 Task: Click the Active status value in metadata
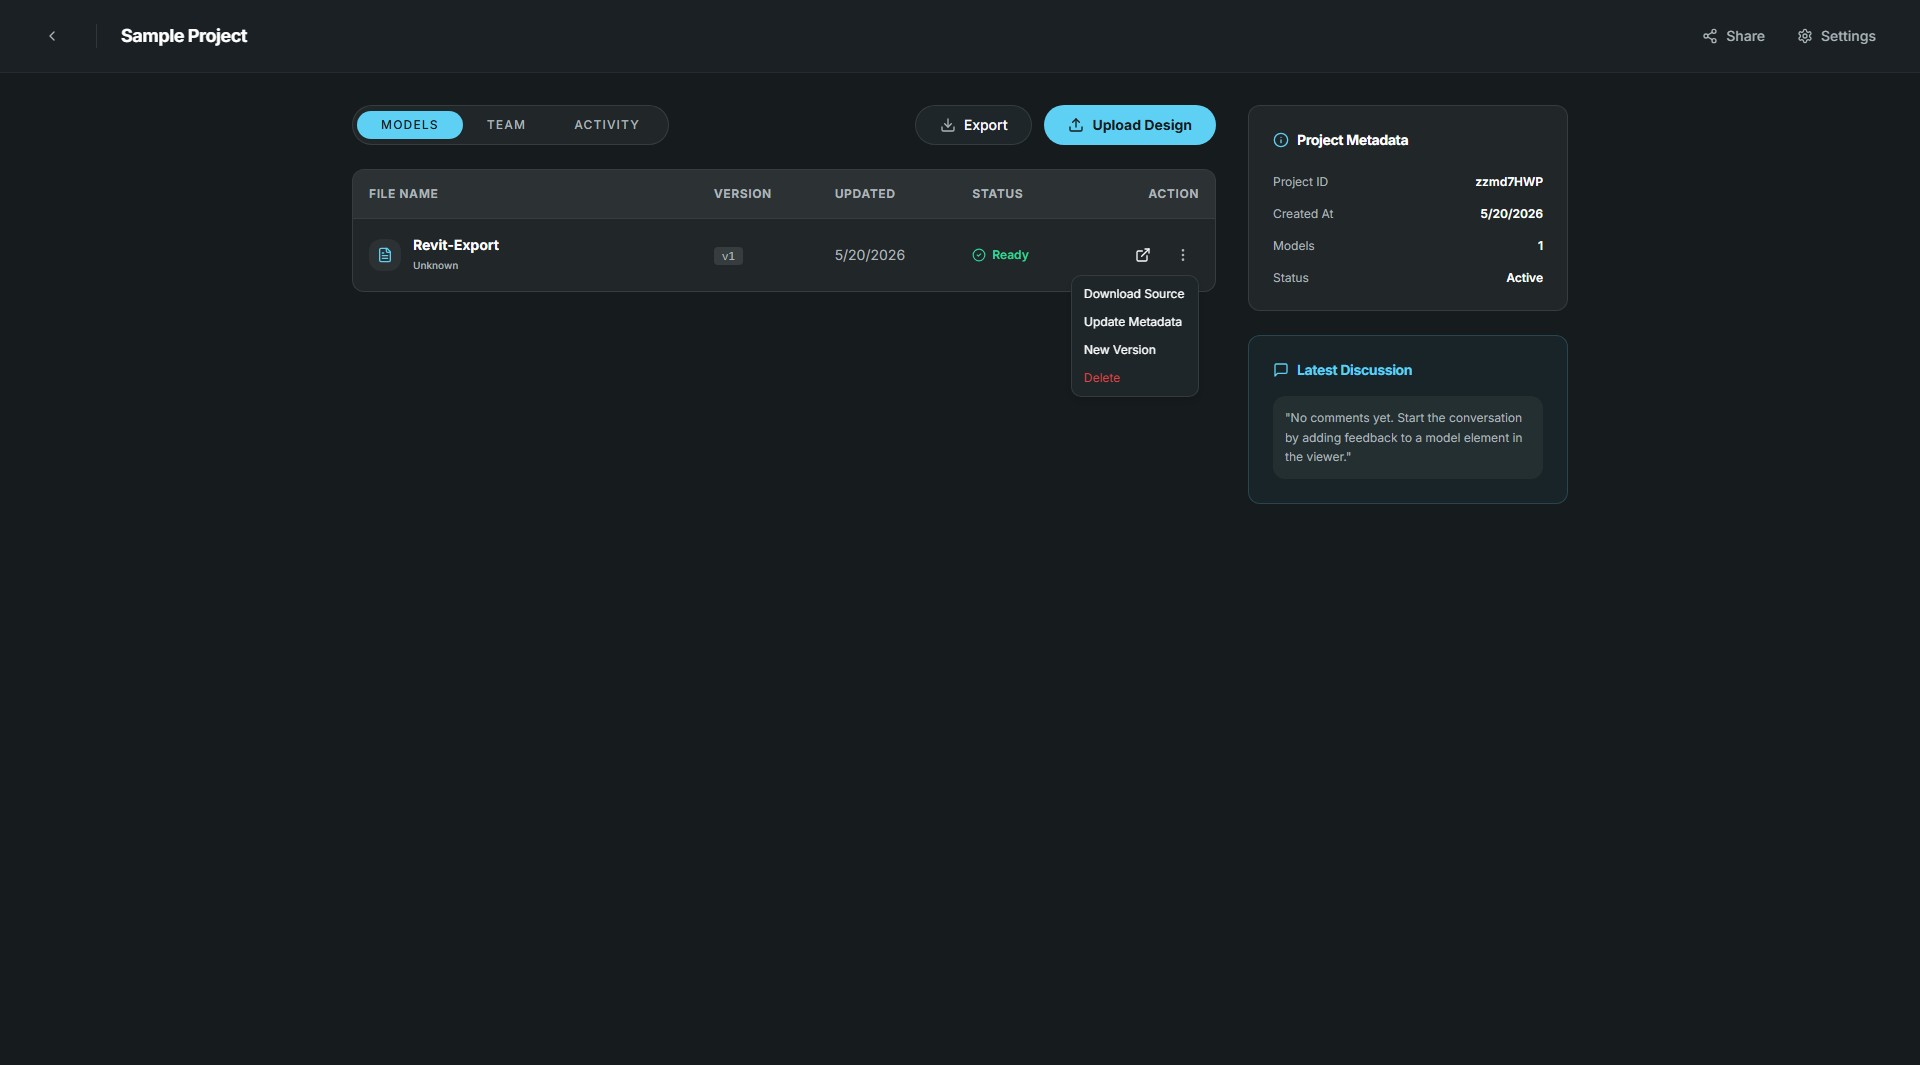click(x=1524, y=278)
